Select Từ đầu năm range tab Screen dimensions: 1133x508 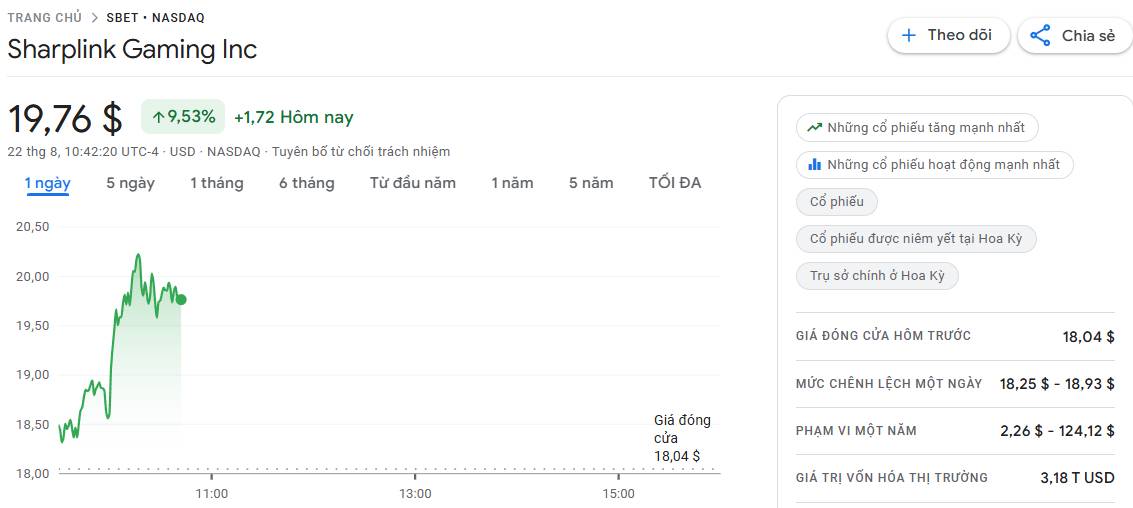413,183
